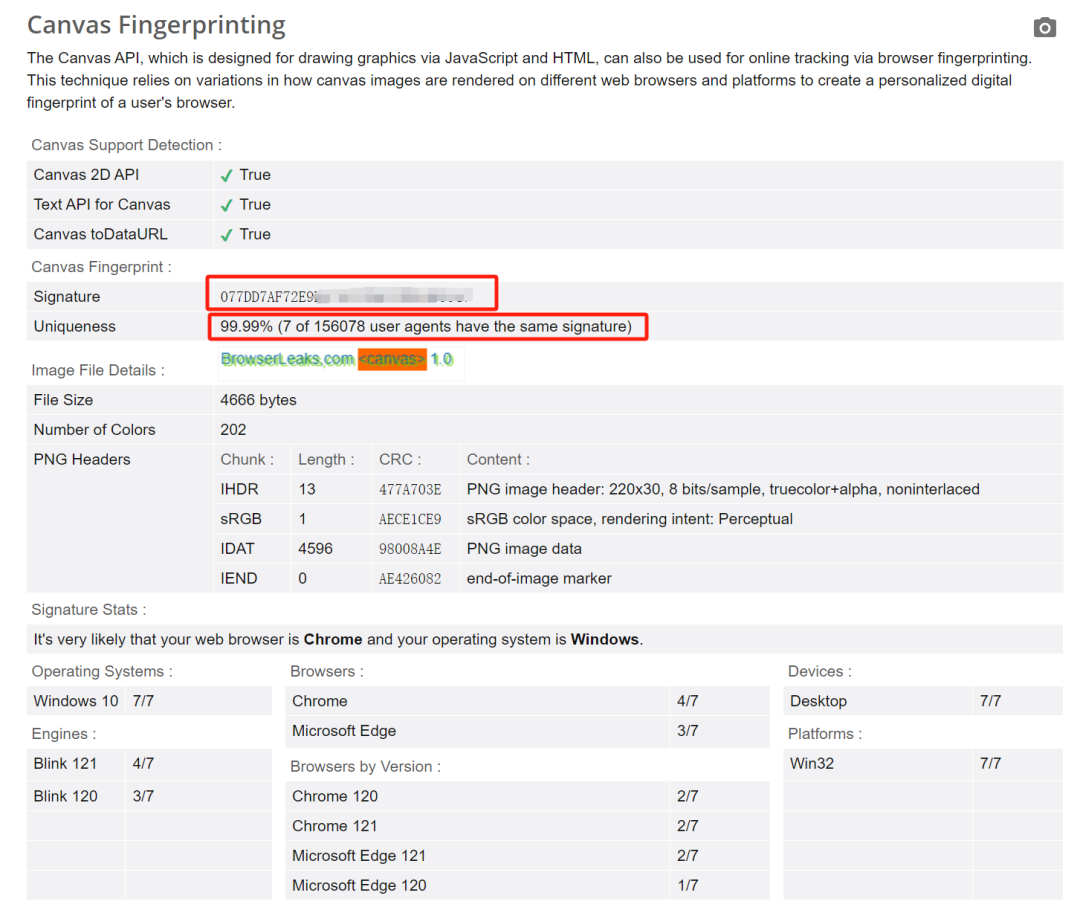
Task: Click the IEND end-of-image marker row
Action: 539,579
